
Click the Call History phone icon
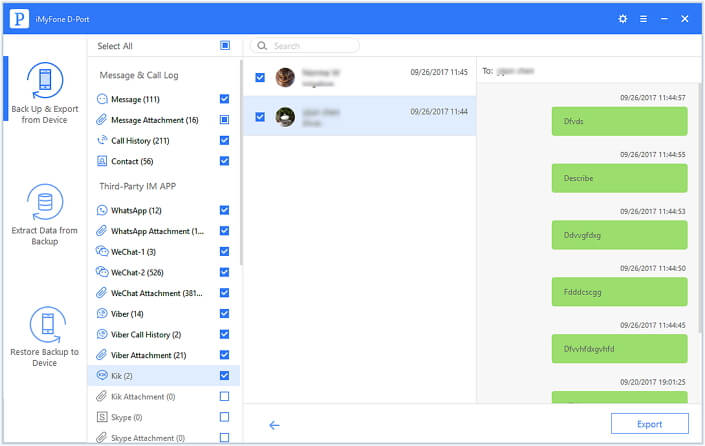pyautogui.click(x=102, y=140)
